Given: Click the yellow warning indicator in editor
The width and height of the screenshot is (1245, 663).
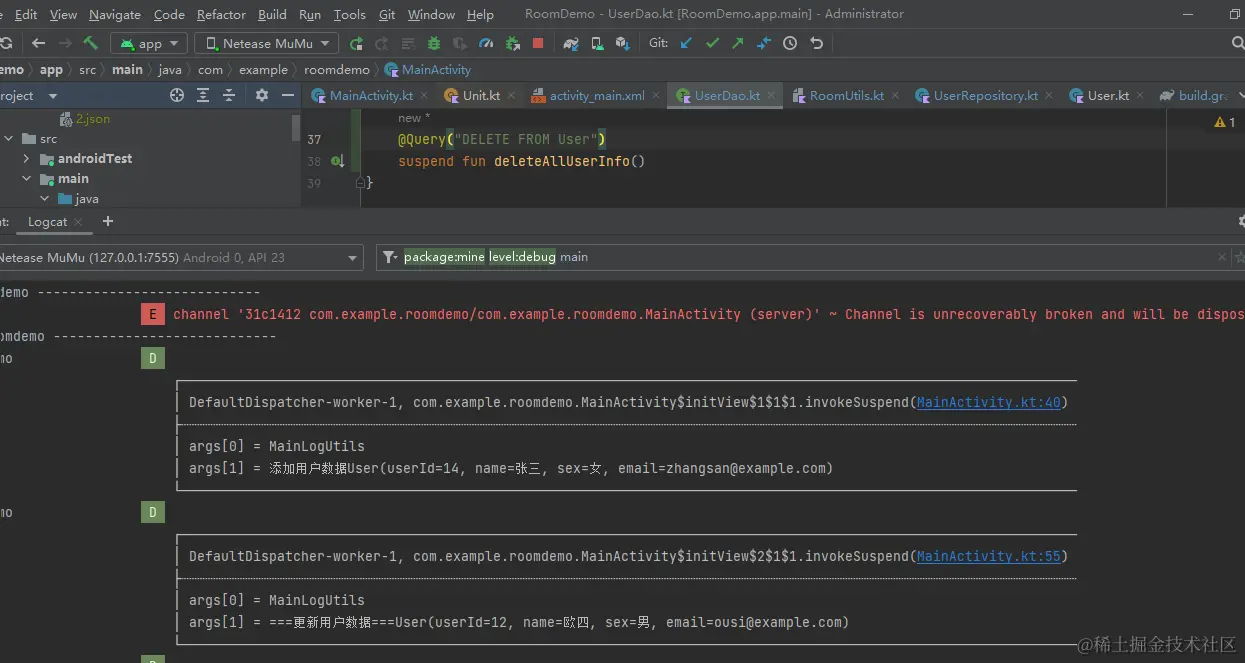Looking at the screenshot, I should tap(1224, 122).
